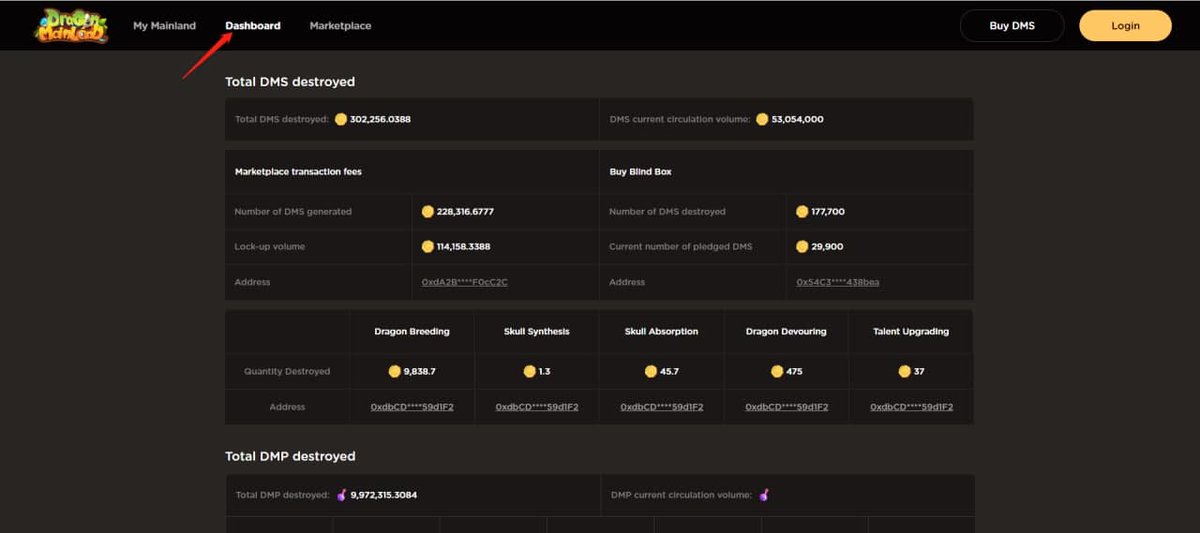
Task: Switch to the My Mainland tab
Action: [165, 26]
